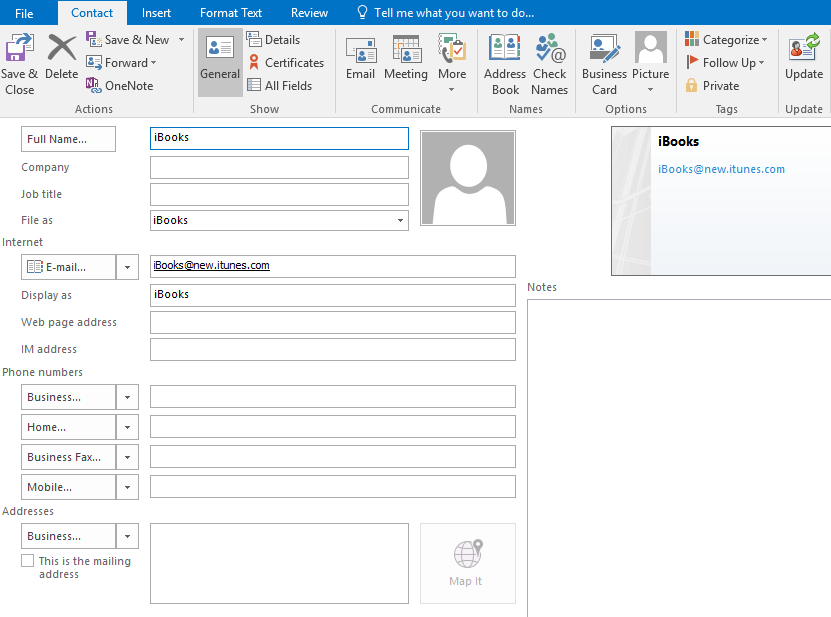Click the Notes text area

tap(679, 458)
